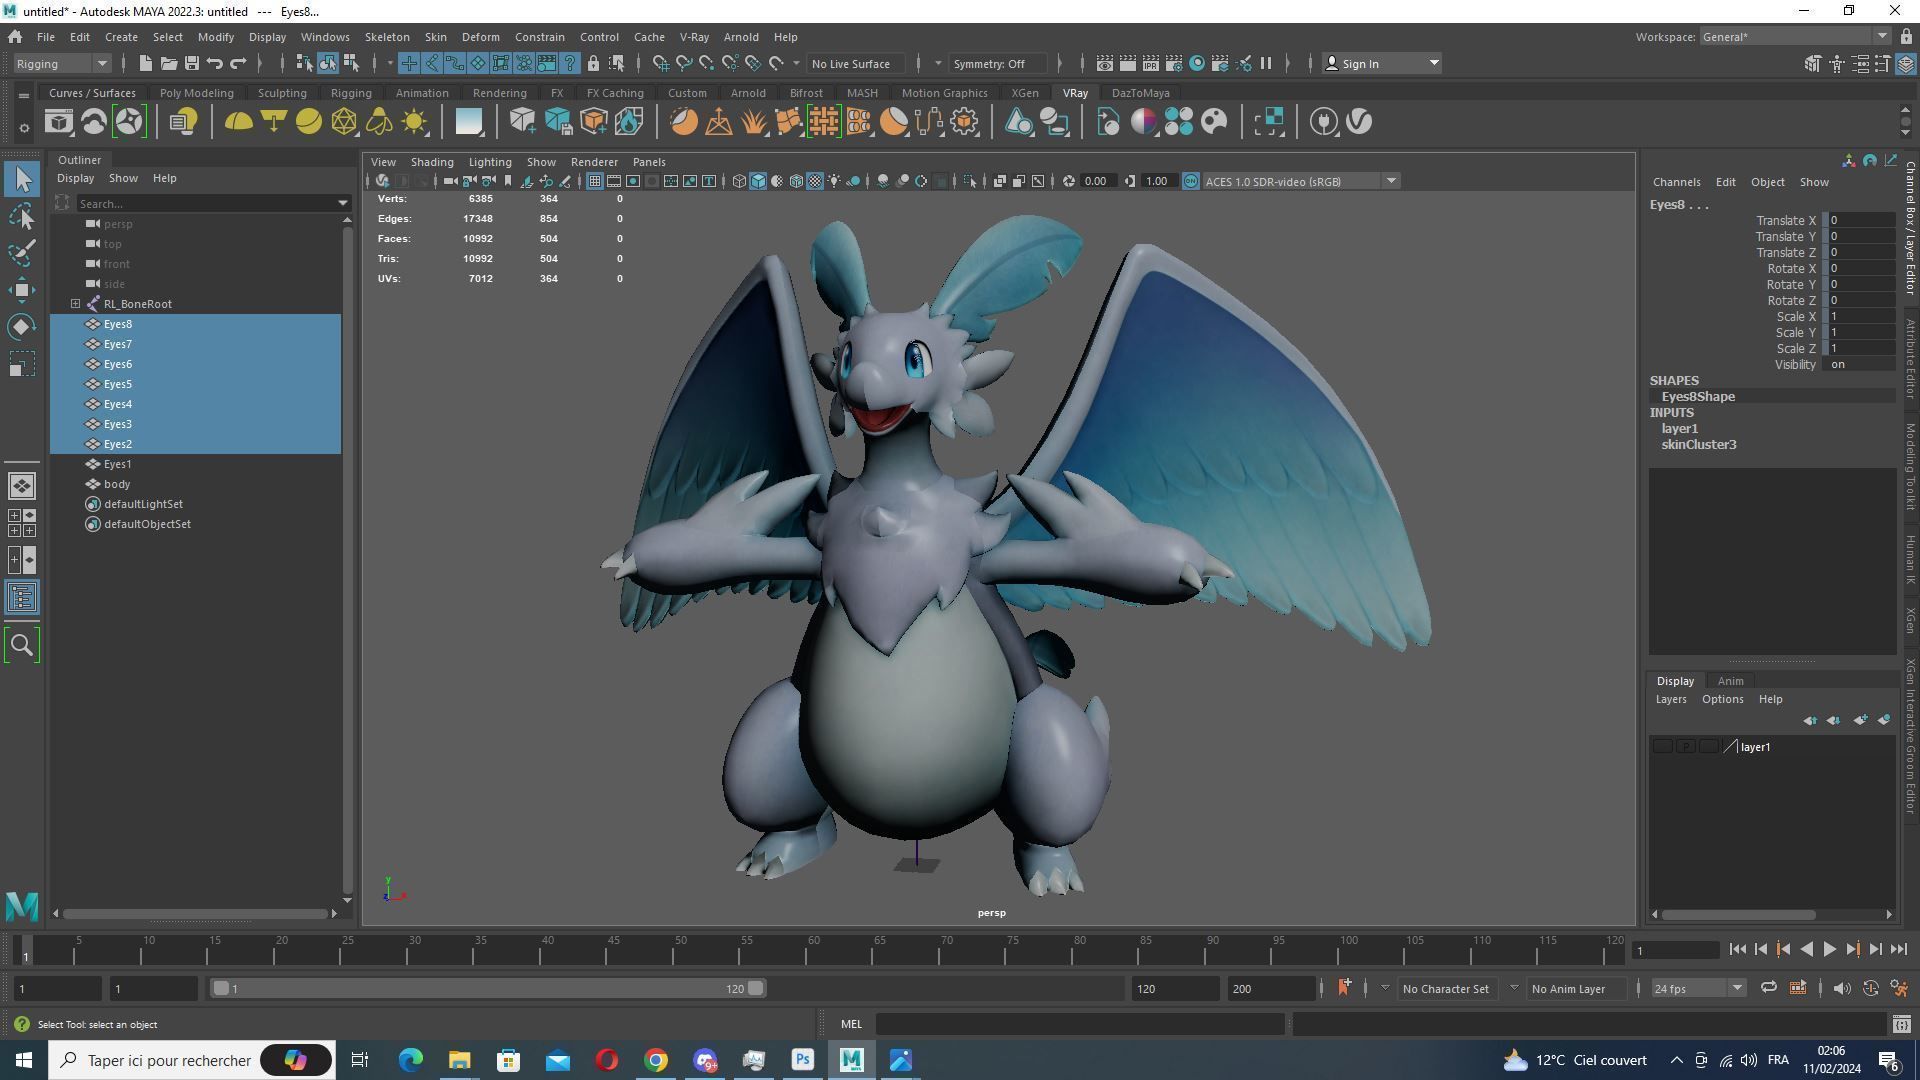Create a V-Ray mesh light
The width and height of the screenshot is (1920, 1080).
click(344, 122)
